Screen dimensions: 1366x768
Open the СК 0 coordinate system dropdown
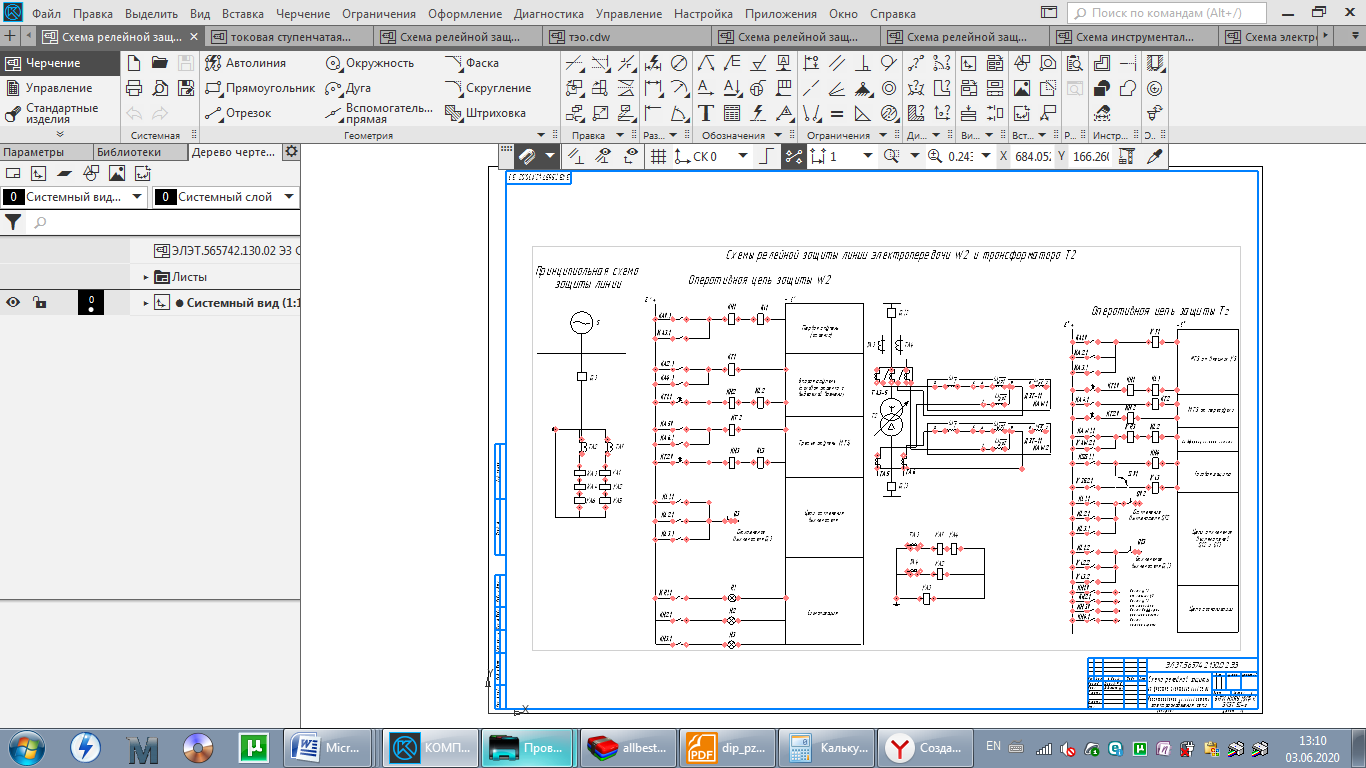[x=742, y=156]
